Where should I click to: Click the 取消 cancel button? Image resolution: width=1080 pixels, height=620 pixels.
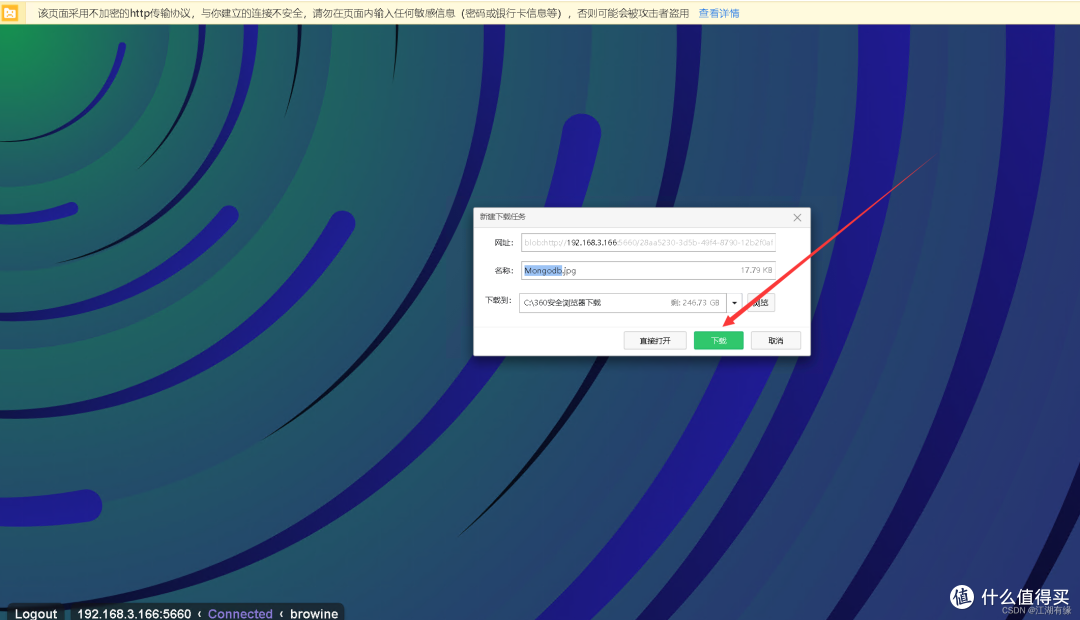[x=776, y=340]
